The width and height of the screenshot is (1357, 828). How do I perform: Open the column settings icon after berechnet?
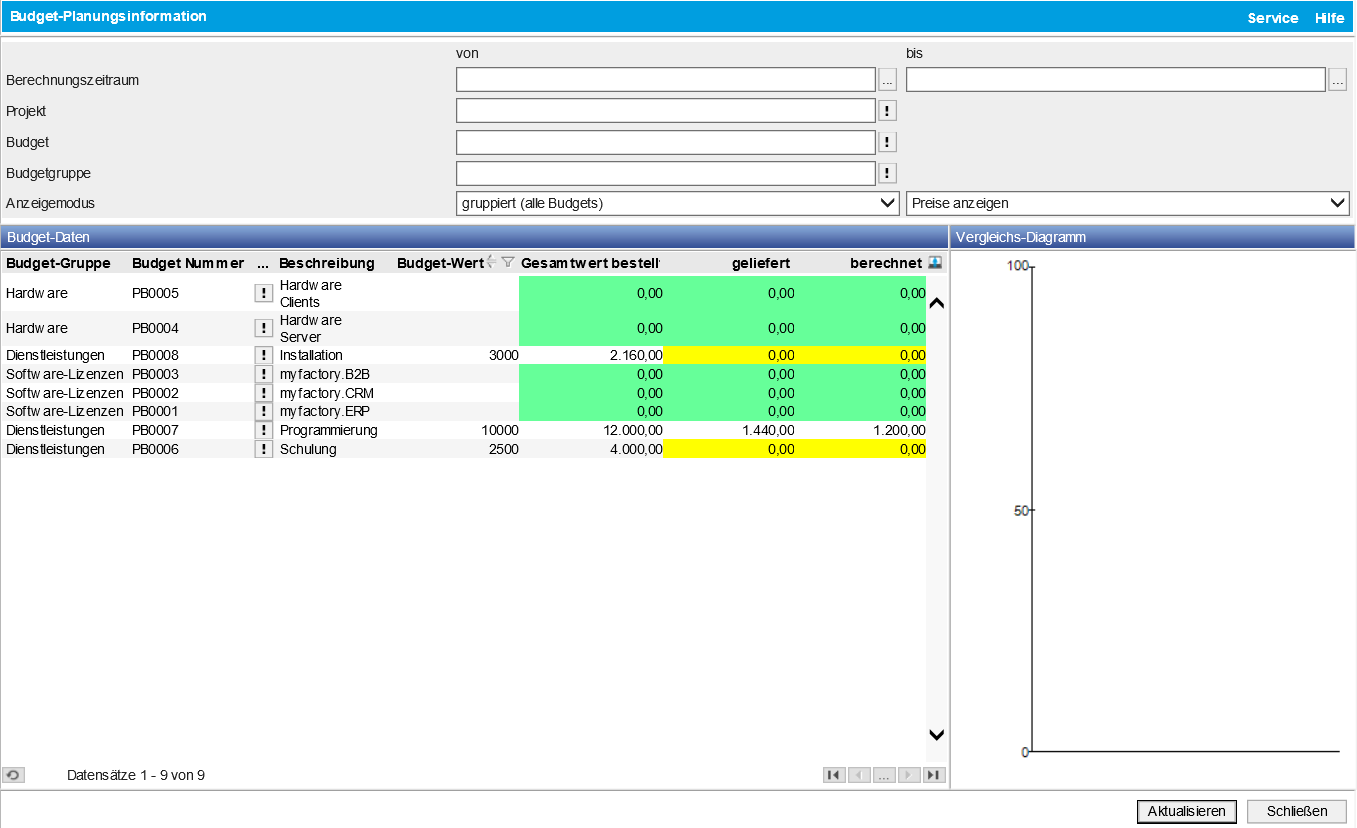(x=935, y=262)
